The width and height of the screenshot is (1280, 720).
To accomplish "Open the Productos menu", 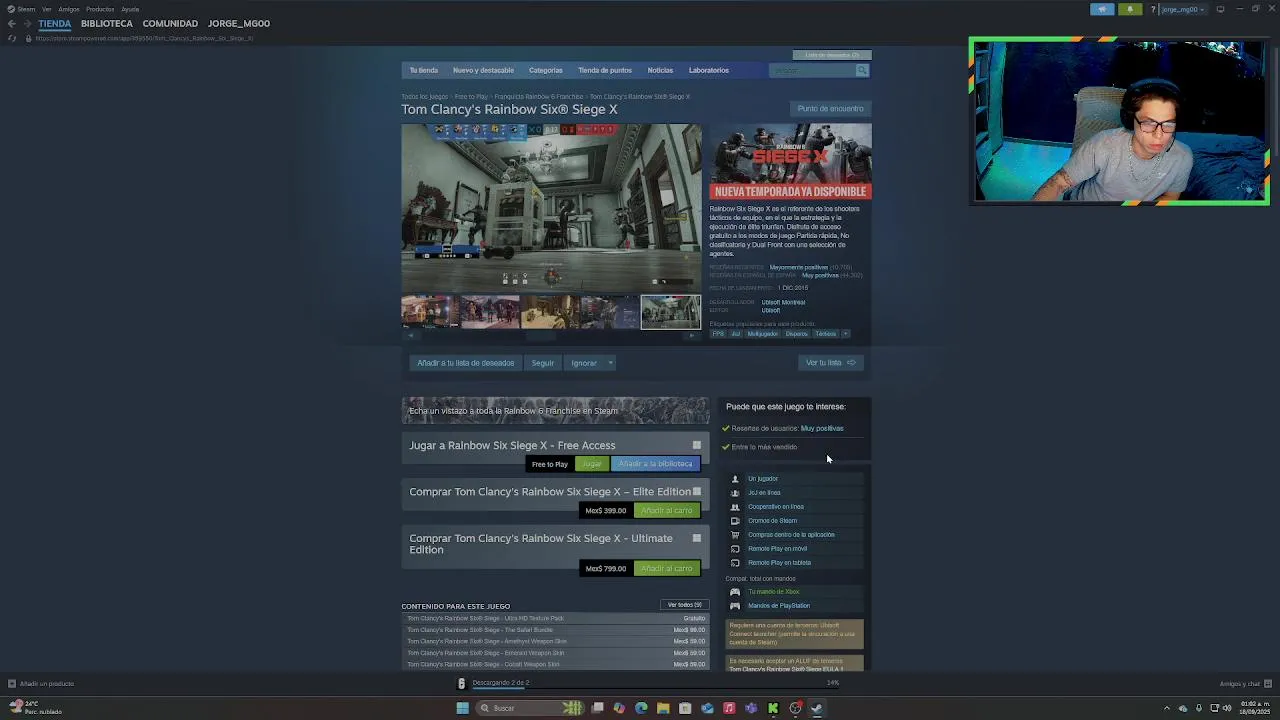I will pos(100,9).
